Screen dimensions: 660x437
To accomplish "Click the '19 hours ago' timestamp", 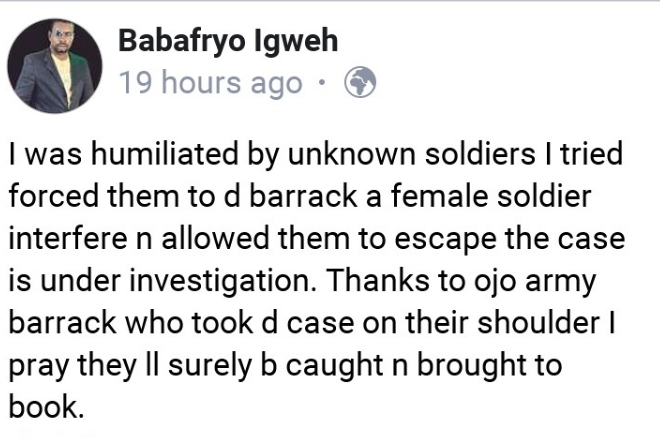I will (211, 83).
